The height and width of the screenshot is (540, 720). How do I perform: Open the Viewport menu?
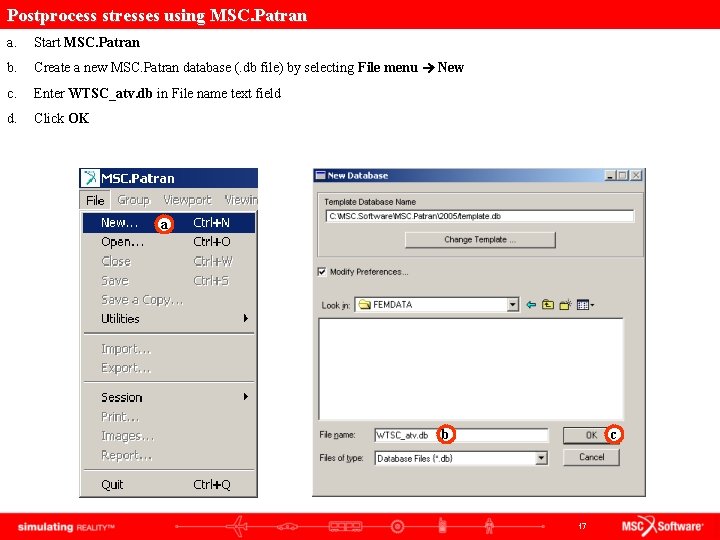(187, 200)
